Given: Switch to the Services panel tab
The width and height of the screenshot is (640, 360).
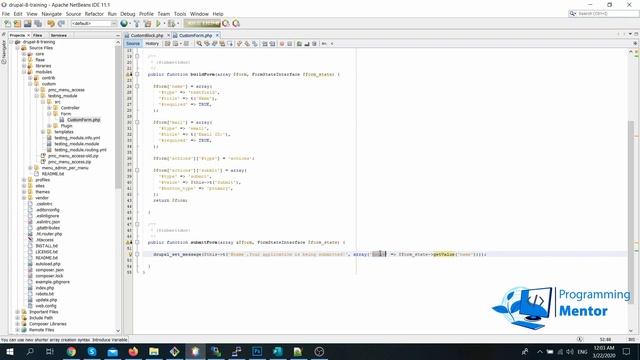Looking at the screenshot, I should 59,36.
